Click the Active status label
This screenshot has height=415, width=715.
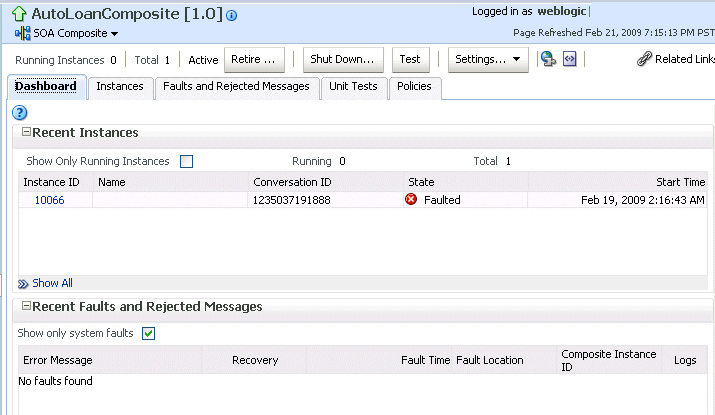click(203, 60)
